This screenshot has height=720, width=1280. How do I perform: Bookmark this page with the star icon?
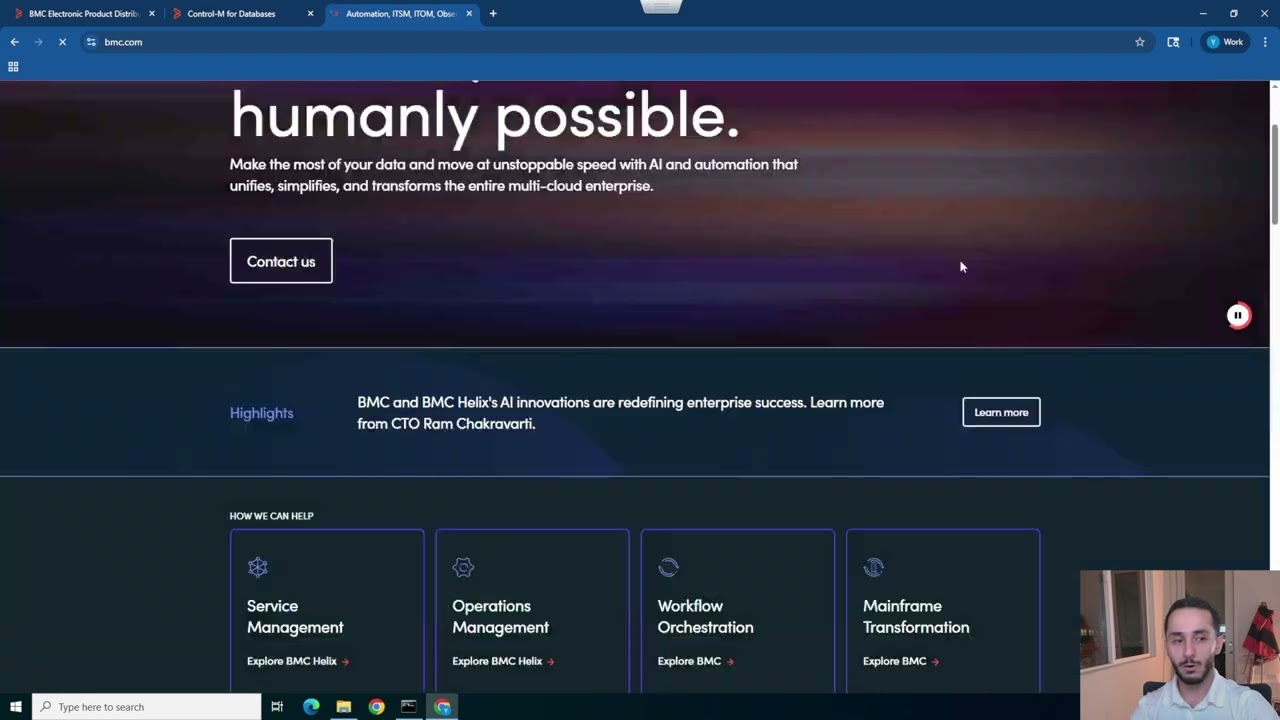[x=1140, y=42]
